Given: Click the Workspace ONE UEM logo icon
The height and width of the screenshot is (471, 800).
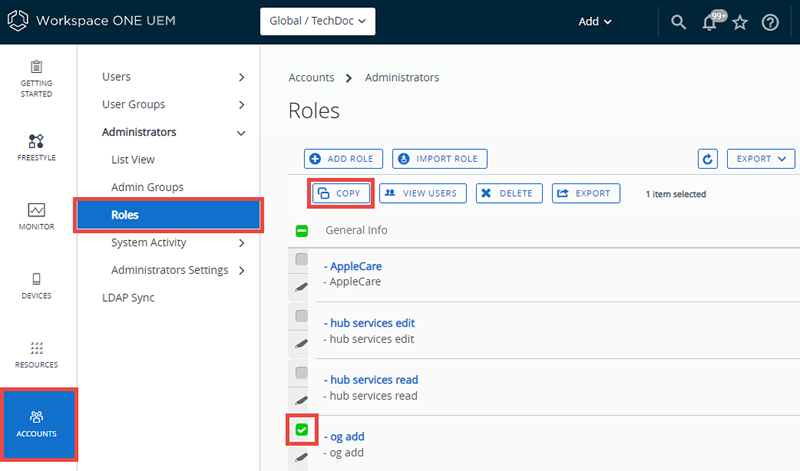Looking at the screenshot, I should [18, 21].
